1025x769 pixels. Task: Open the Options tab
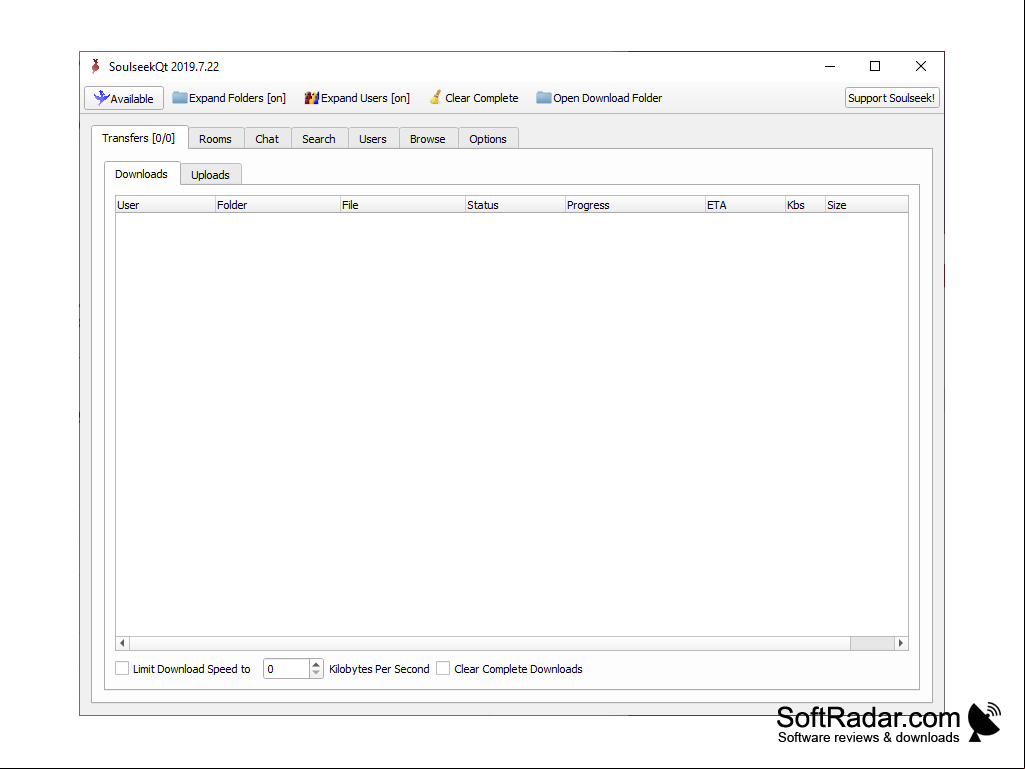click(x=488, y=139)
